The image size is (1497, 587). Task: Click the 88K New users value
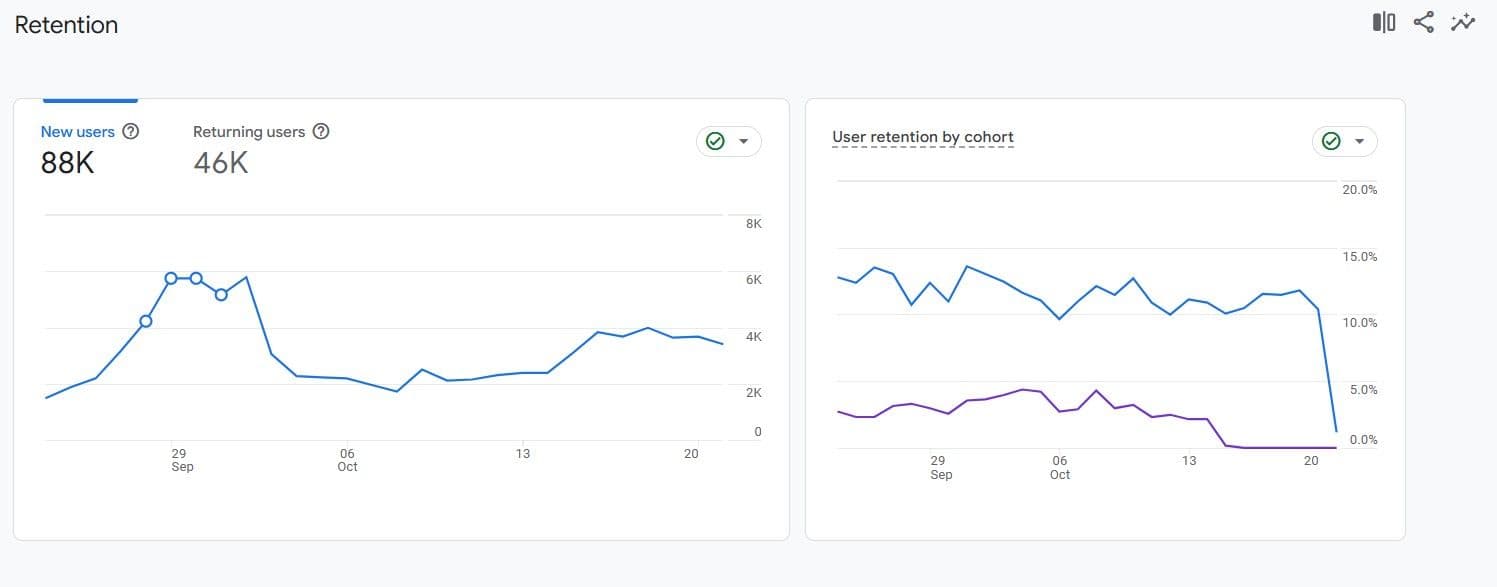[x=67, y=162]
